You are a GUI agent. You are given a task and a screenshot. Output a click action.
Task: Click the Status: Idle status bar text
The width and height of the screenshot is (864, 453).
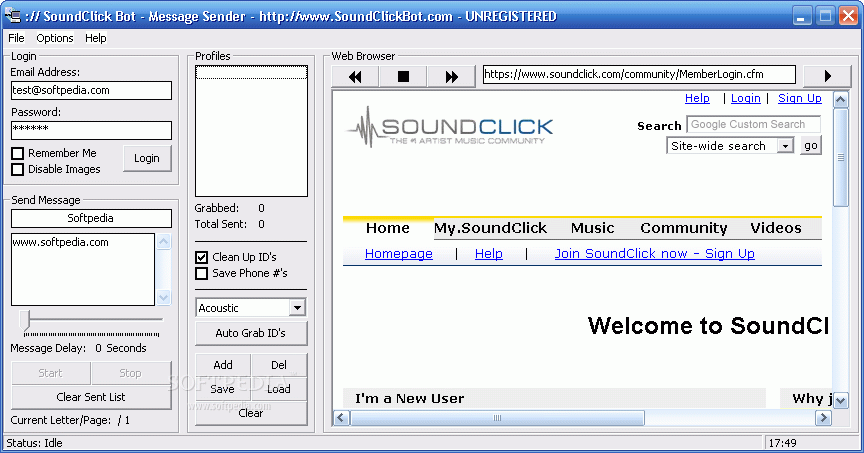pos(34,443)
